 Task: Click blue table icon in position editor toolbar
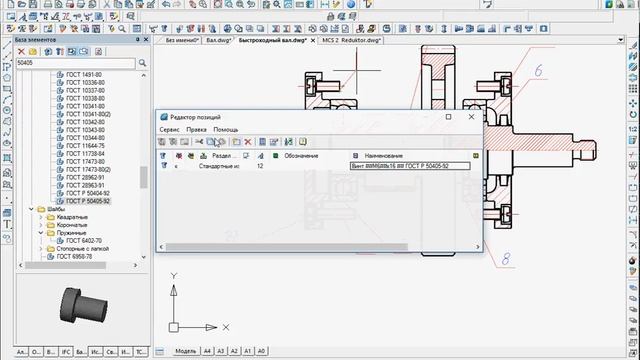coord(262,142)
